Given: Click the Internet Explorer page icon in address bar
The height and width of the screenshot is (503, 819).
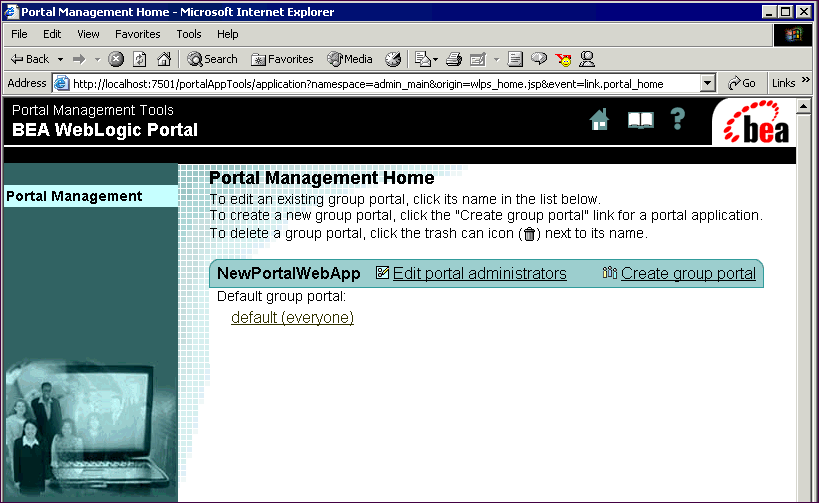Looking at the screenshot, I should (x=62, y=83).
